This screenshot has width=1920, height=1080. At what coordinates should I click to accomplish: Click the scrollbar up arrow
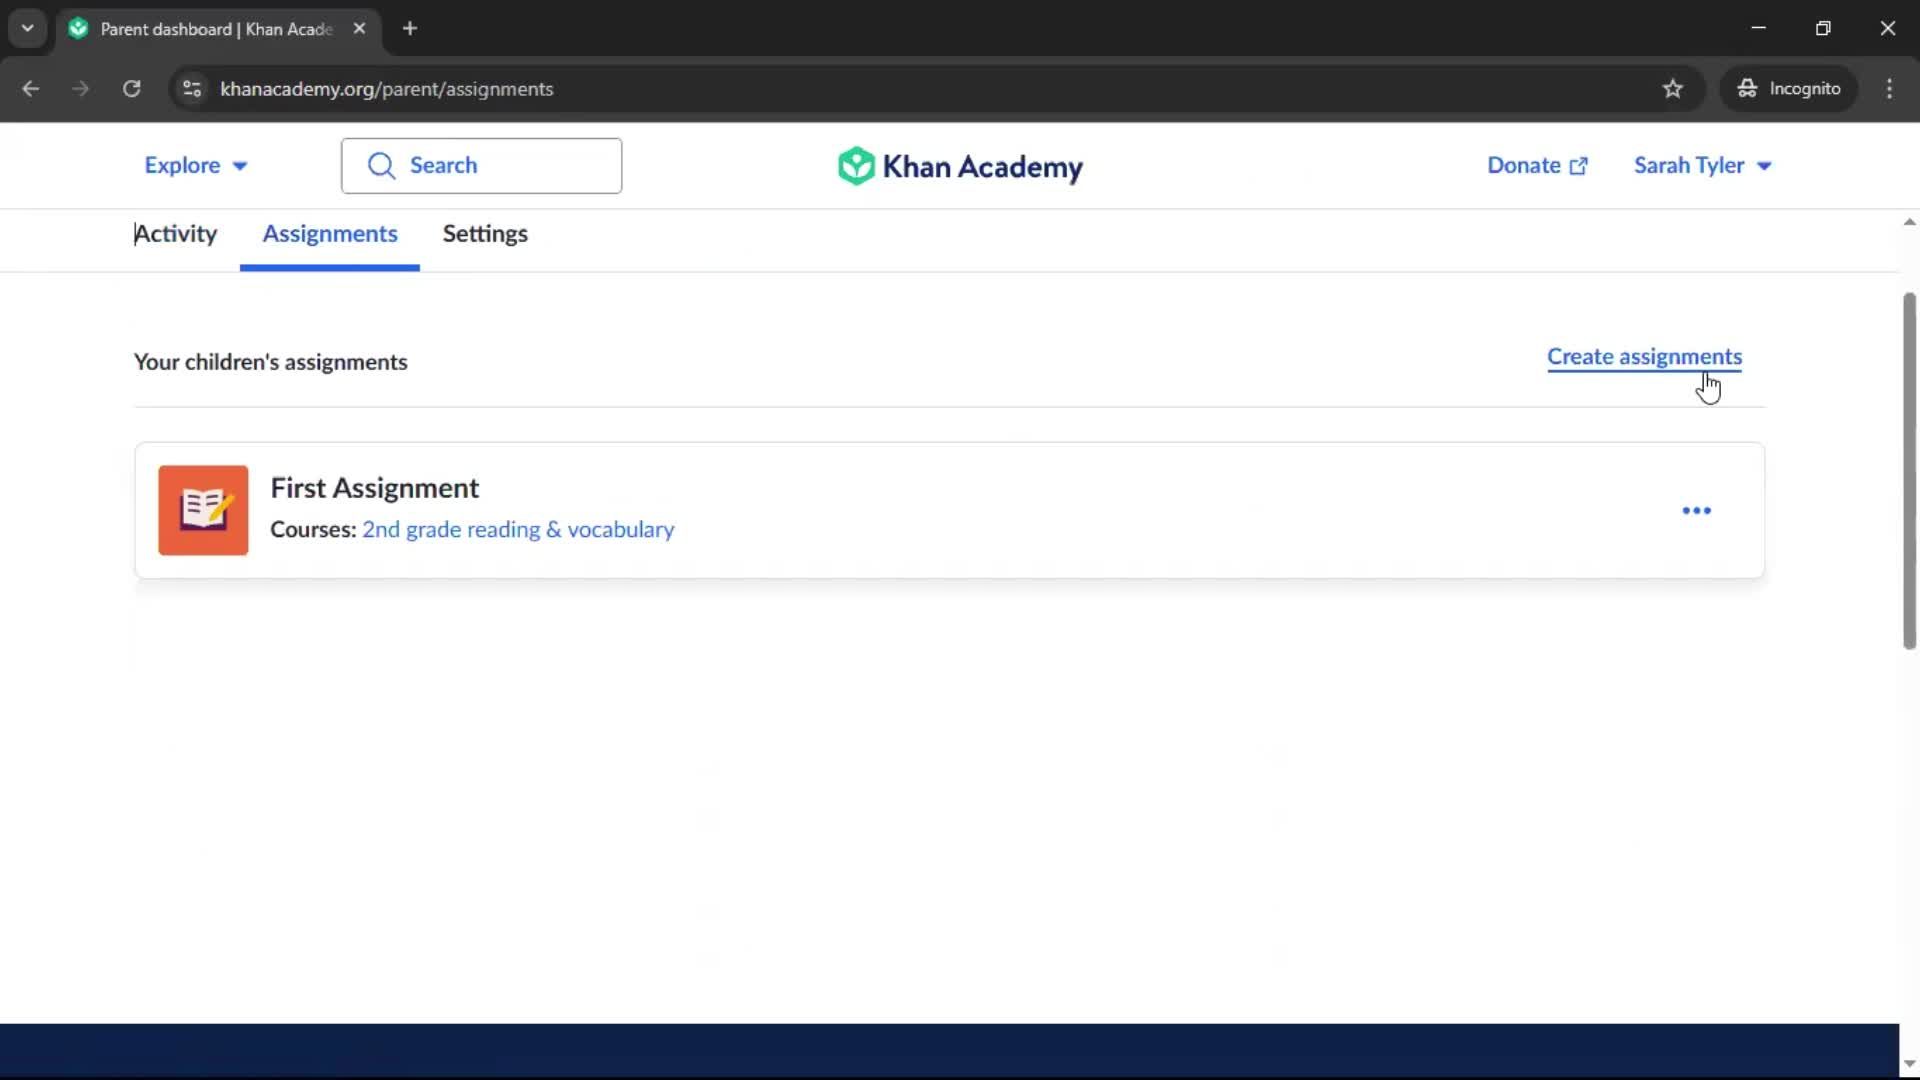point(1909,222)
